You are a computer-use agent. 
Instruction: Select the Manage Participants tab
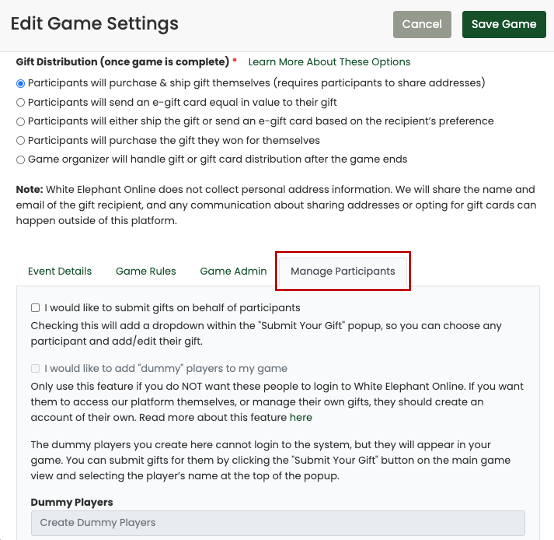pos(343,271)
